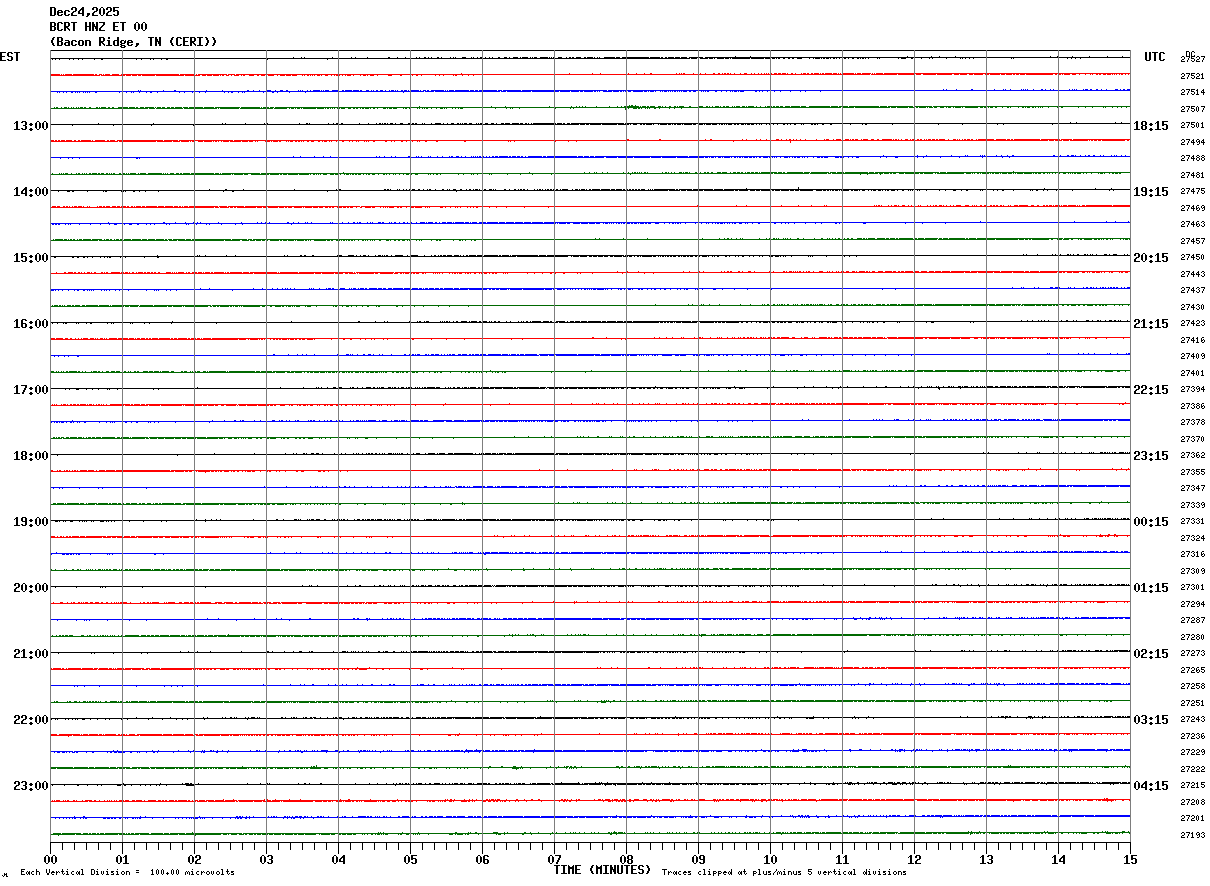Click the '19:15' UTC time label
The image size is (1210, 886).
click(1151, 192)
